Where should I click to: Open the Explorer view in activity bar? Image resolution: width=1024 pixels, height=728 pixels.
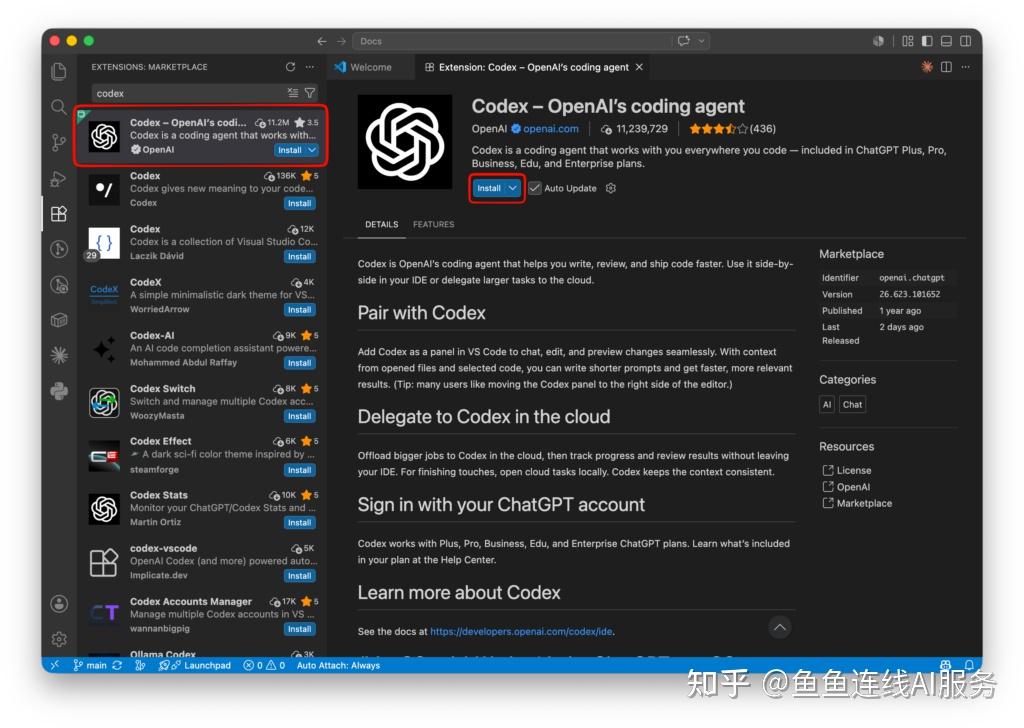pos(59,71)
